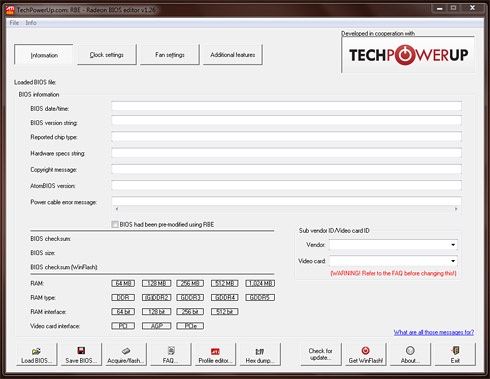Image resolution: width=490 pixels, height=379 pixels.
Task: Follow 'What are all those messages for?' link
Action: click(x=434, y=332)
